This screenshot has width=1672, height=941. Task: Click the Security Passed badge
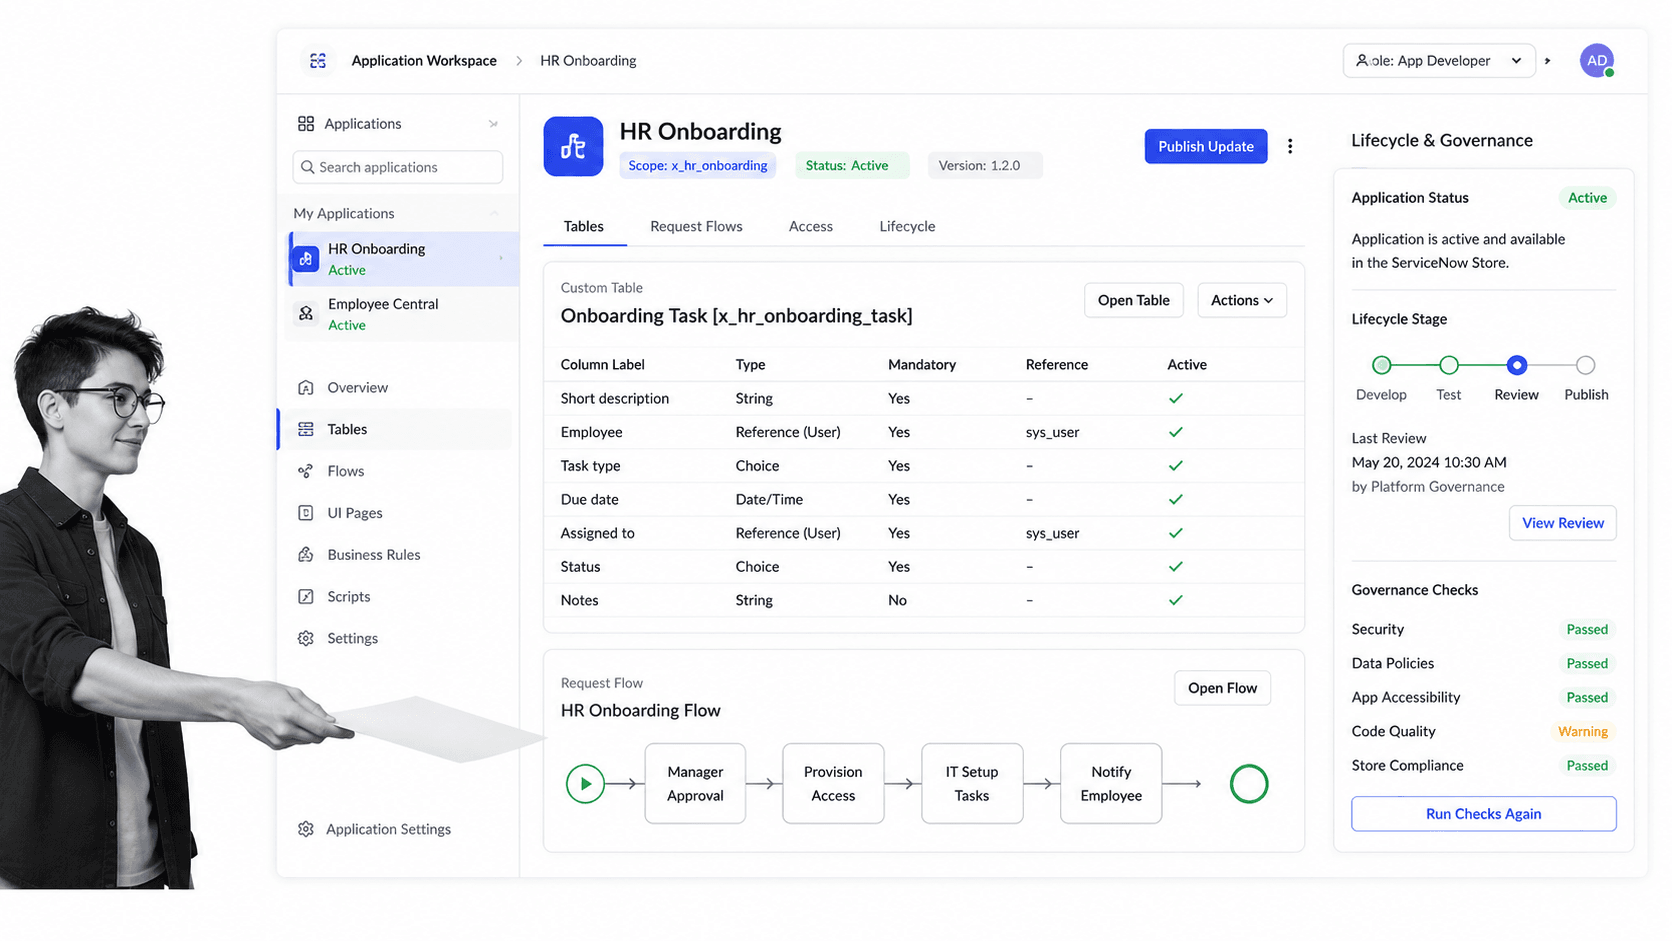1587,630
